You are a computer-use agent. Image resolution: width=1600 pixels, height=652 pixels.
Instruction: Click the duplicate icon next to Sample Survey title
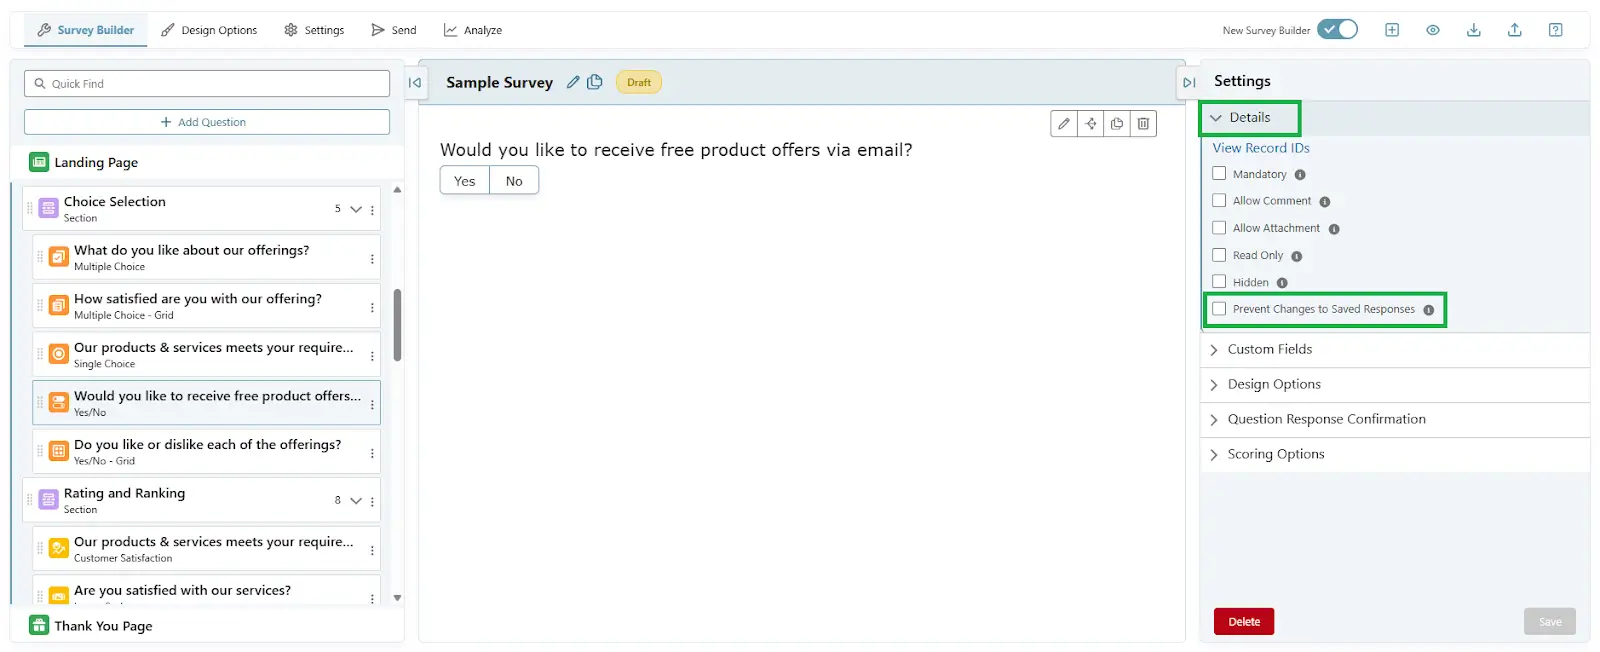595,82
